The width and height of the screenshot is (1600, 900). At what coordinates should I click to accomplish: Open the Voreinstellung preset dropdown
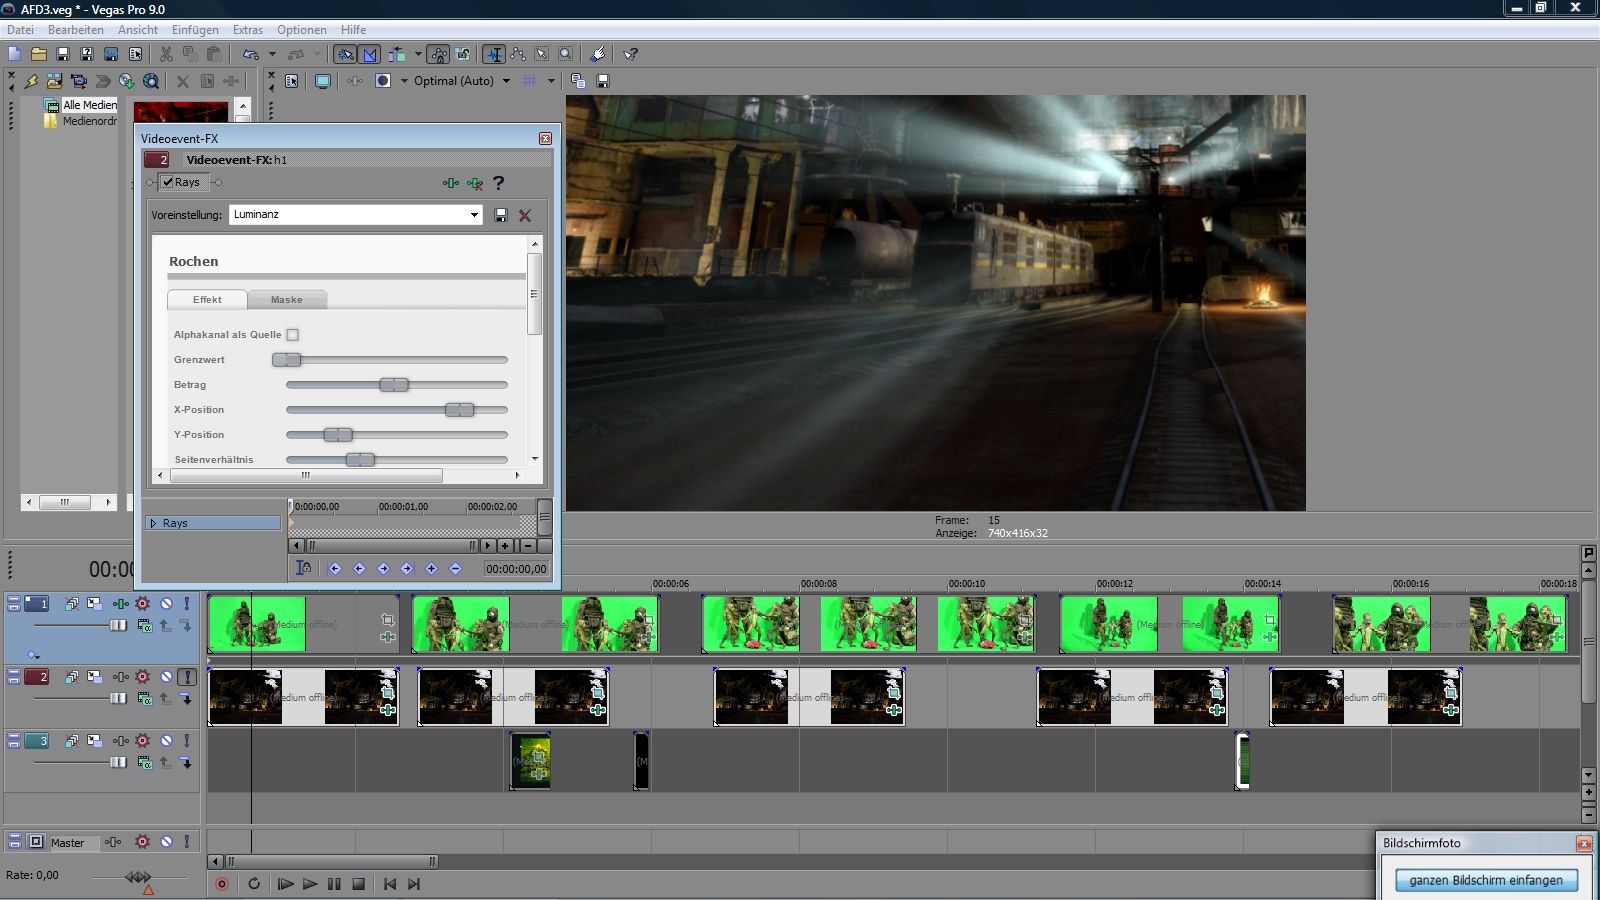(474, 215)
